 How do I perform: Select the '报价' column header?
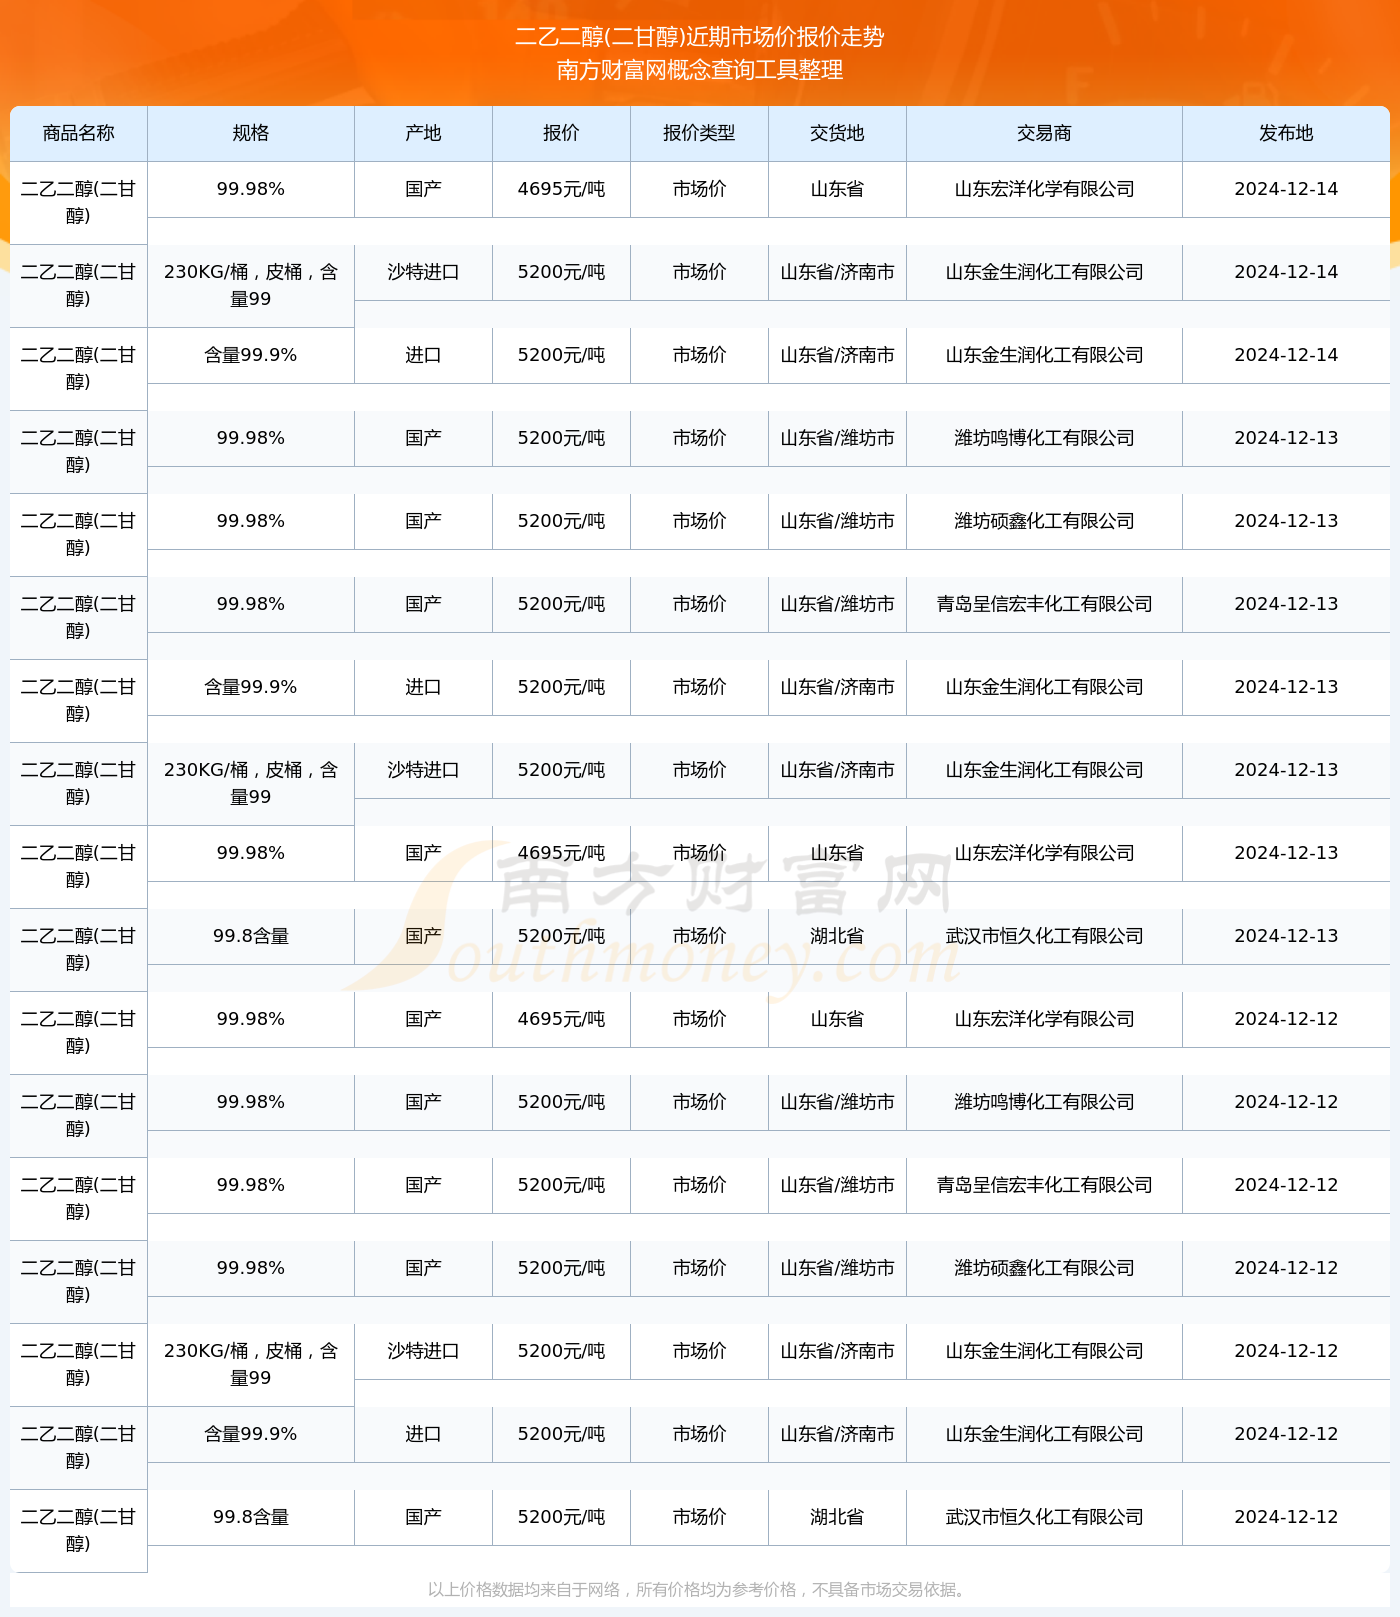pos(562,133)
